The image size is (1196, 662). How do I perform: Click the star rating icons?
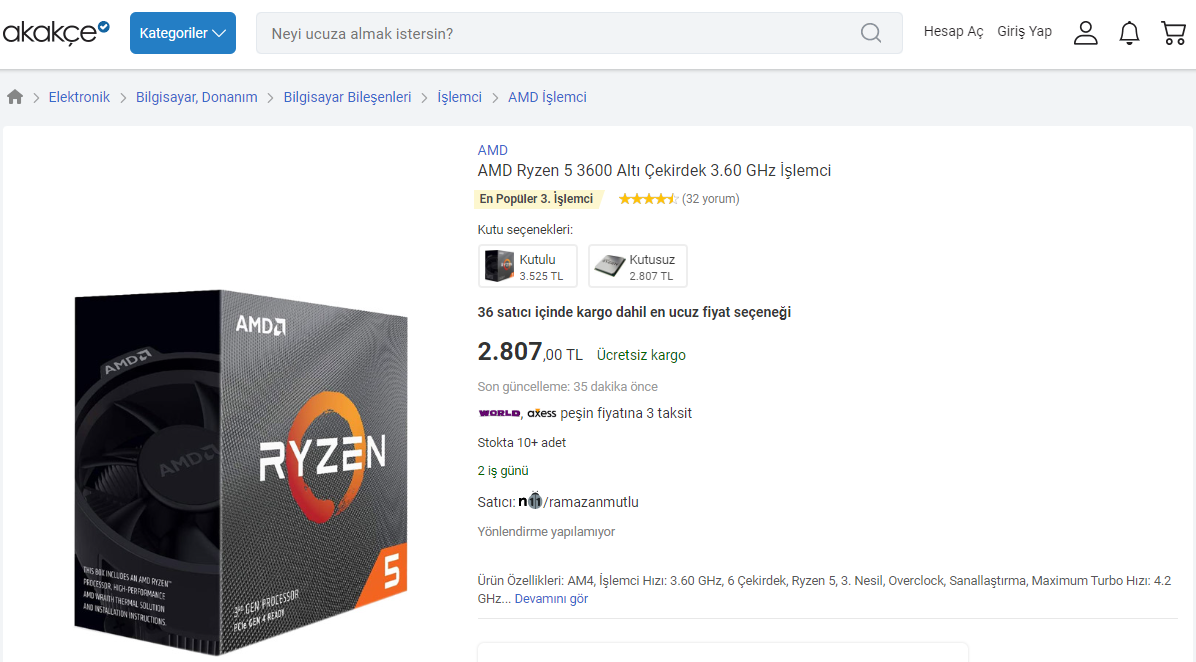(x=648, y=199)
